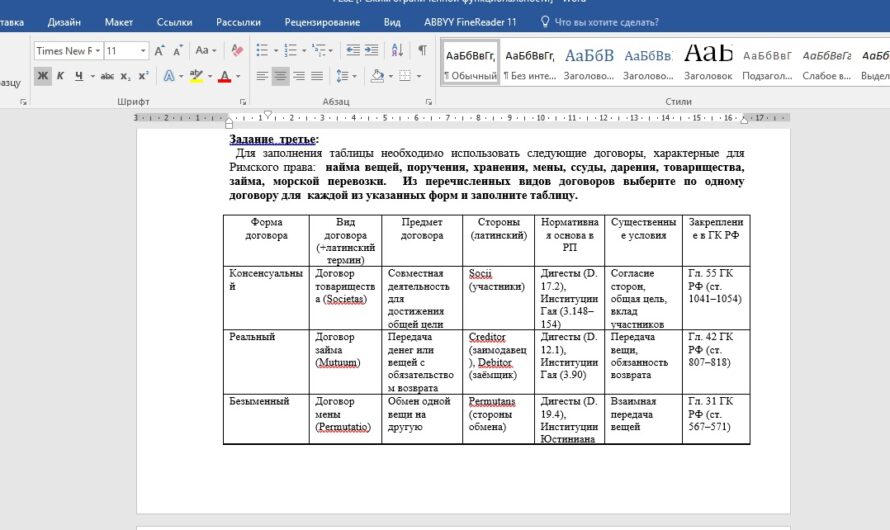Click cell Безыменный in table
This screenshot has height=530, width=890.
tap(266, 419)
